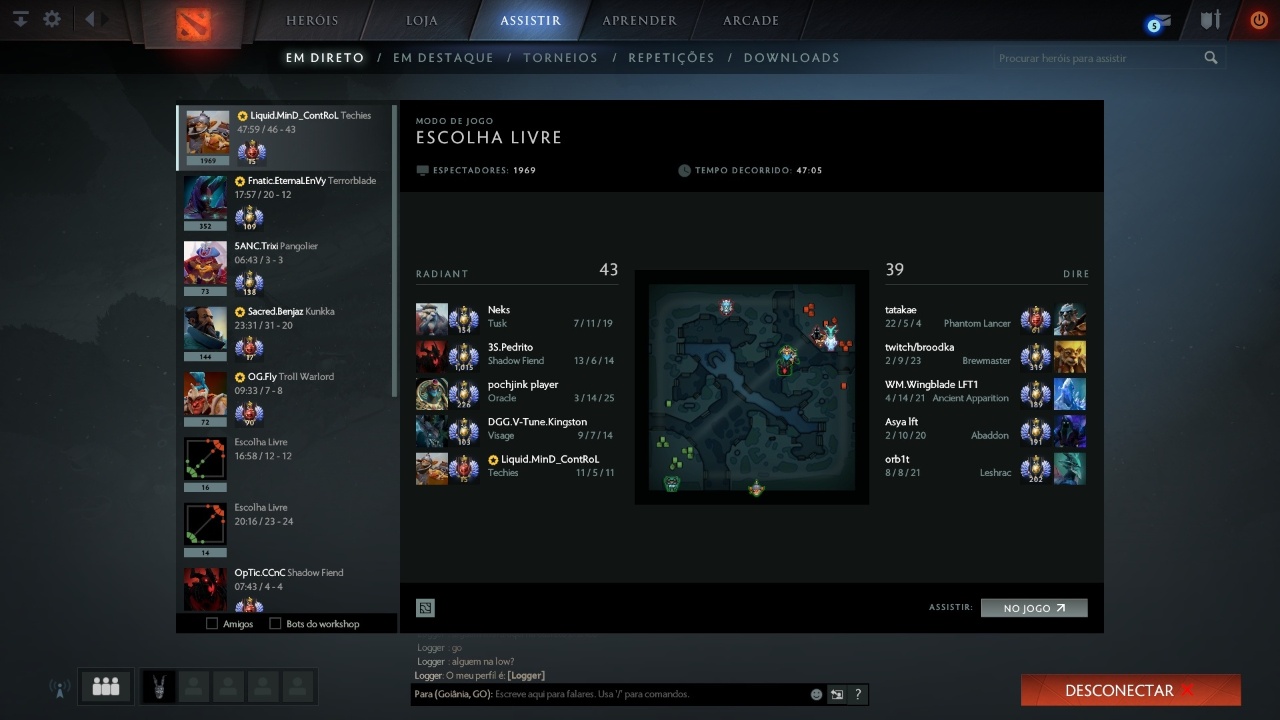
Task: Switch to Em Destaque sub-tab
Action: click(443, 58)
